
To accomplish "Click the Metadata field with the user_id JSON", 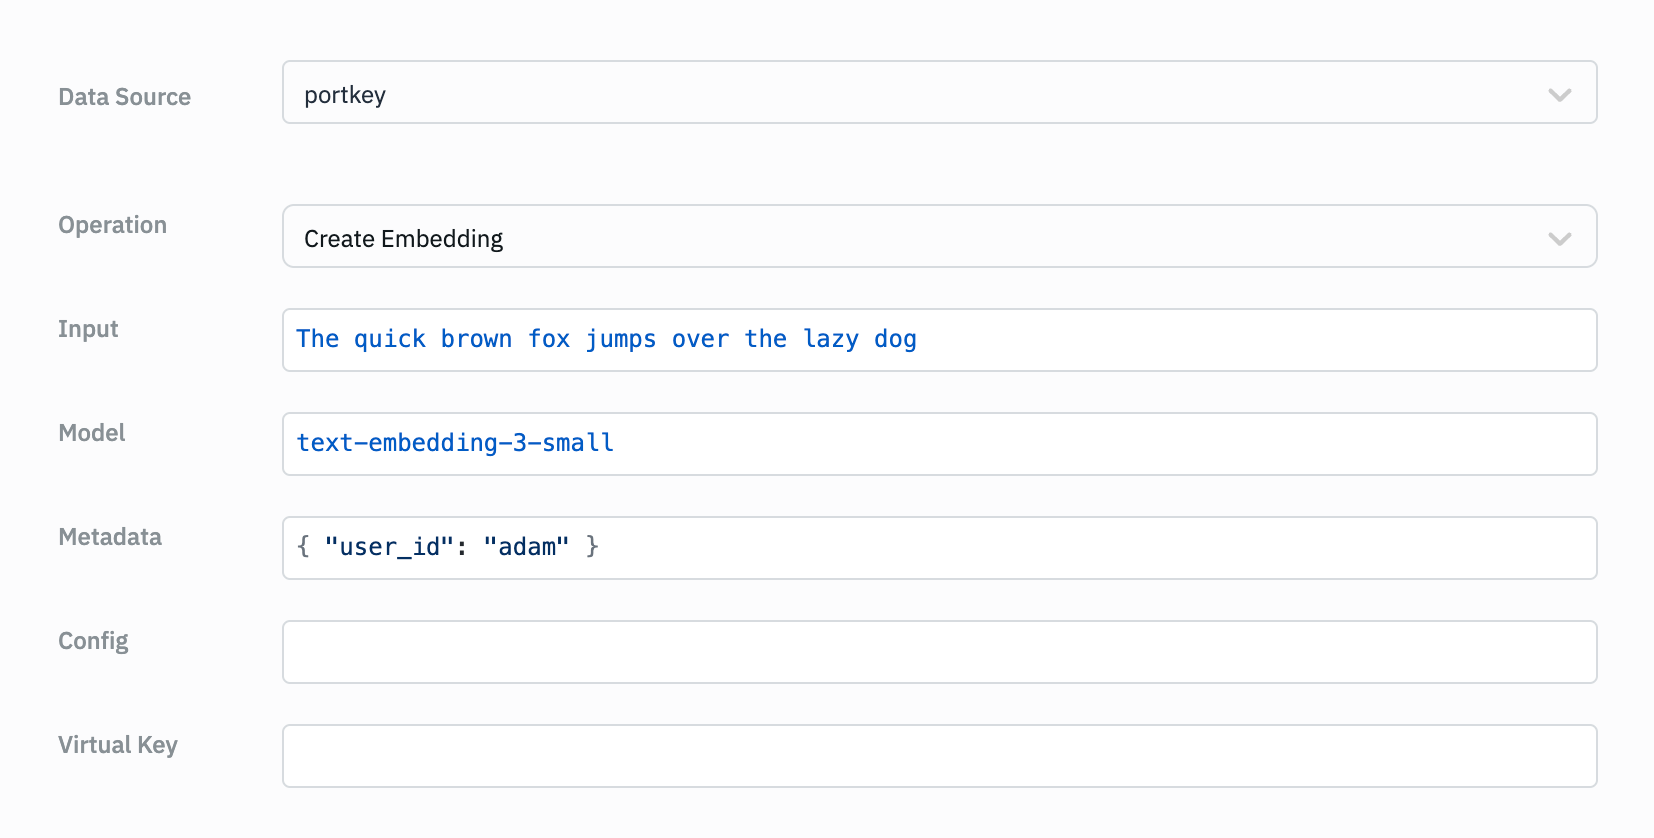I will [x=939, y=548].
